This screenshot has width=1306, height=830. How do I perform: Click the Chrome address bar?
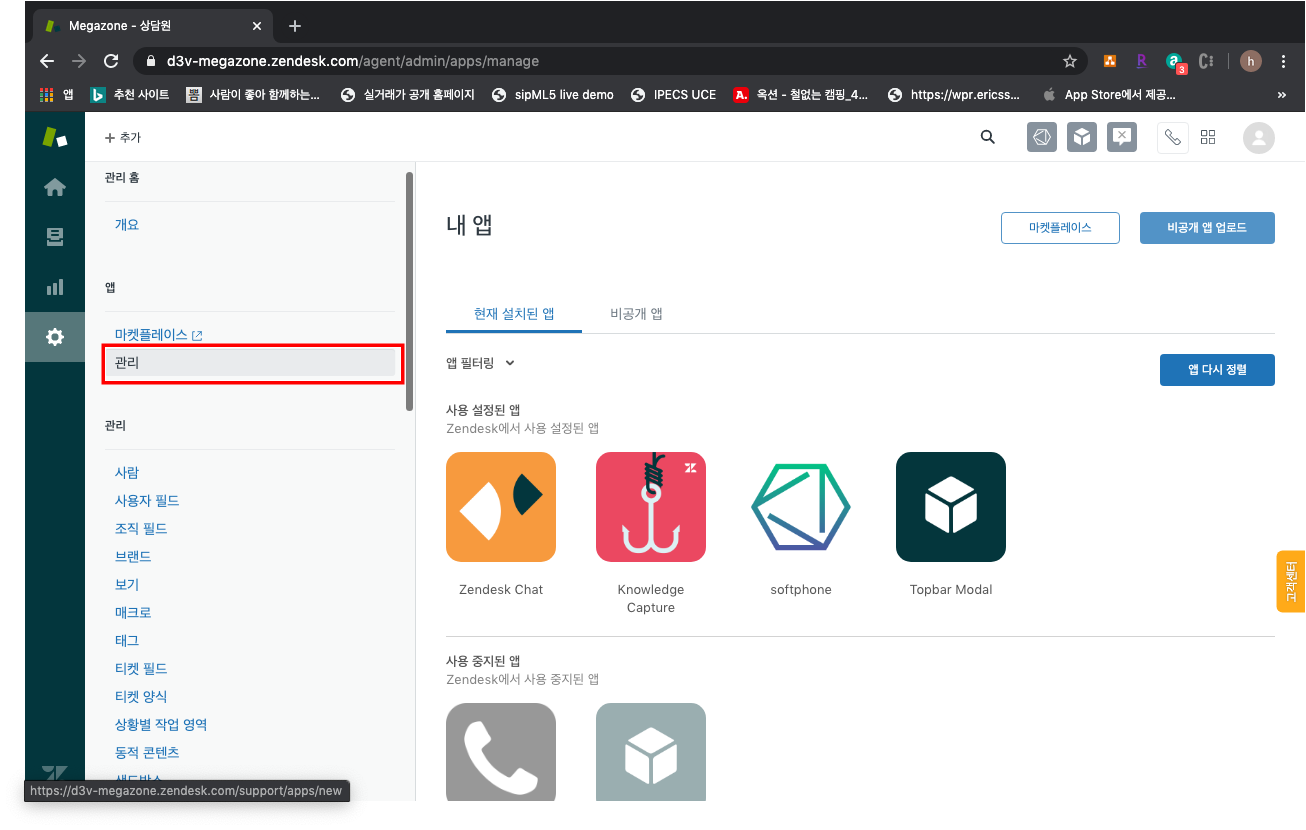(x=610, y=61)
